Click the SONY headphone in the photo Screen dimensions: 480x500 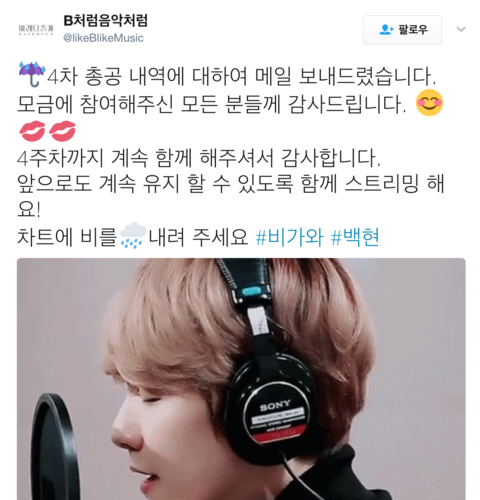pyautogui.click(x=273, y=367)
